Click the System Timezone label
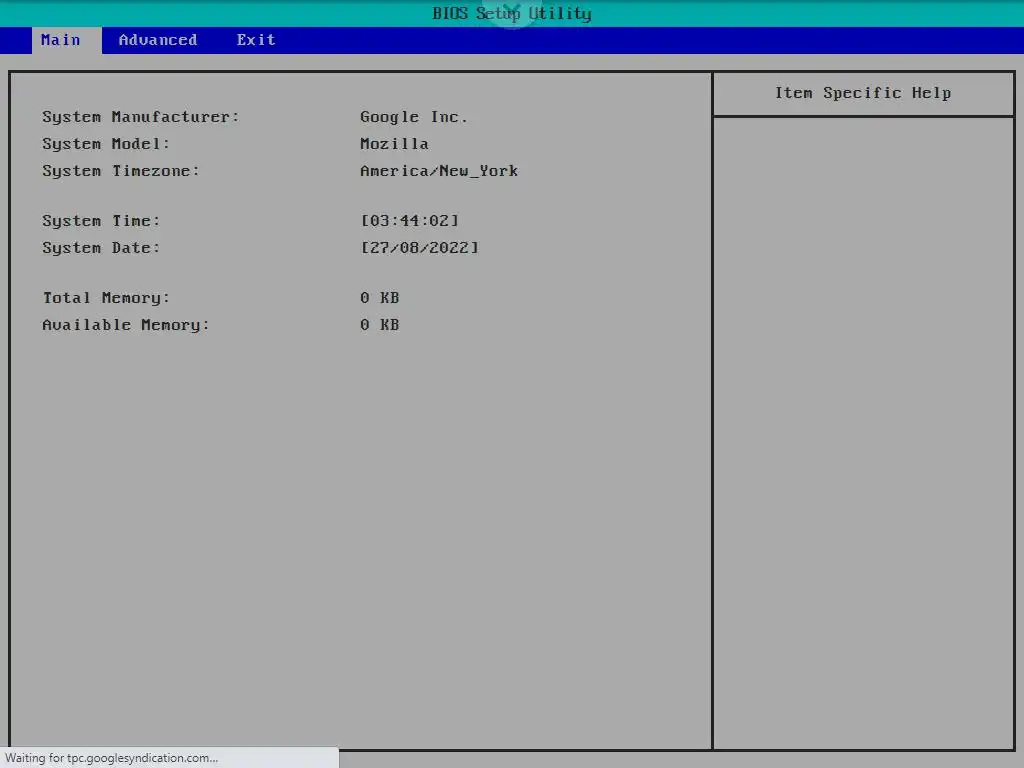The image size is (1024, 768). coord(121,172)
